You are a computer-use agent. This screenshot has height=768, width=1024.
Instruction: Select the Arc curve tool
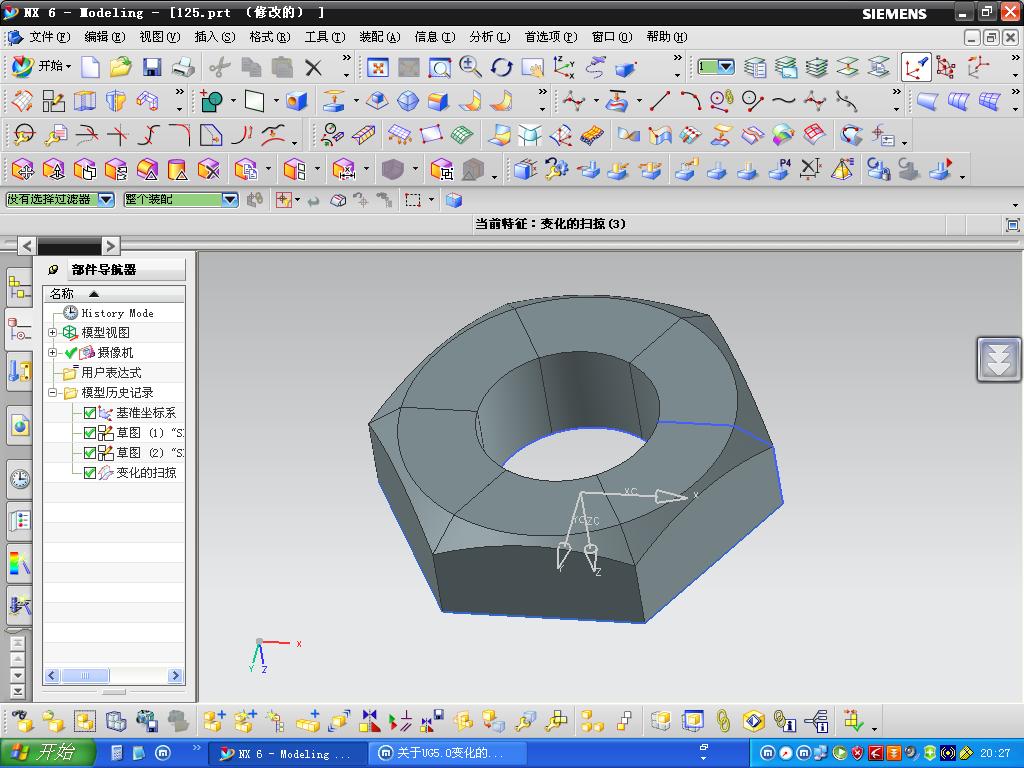[x=690, y=101]
